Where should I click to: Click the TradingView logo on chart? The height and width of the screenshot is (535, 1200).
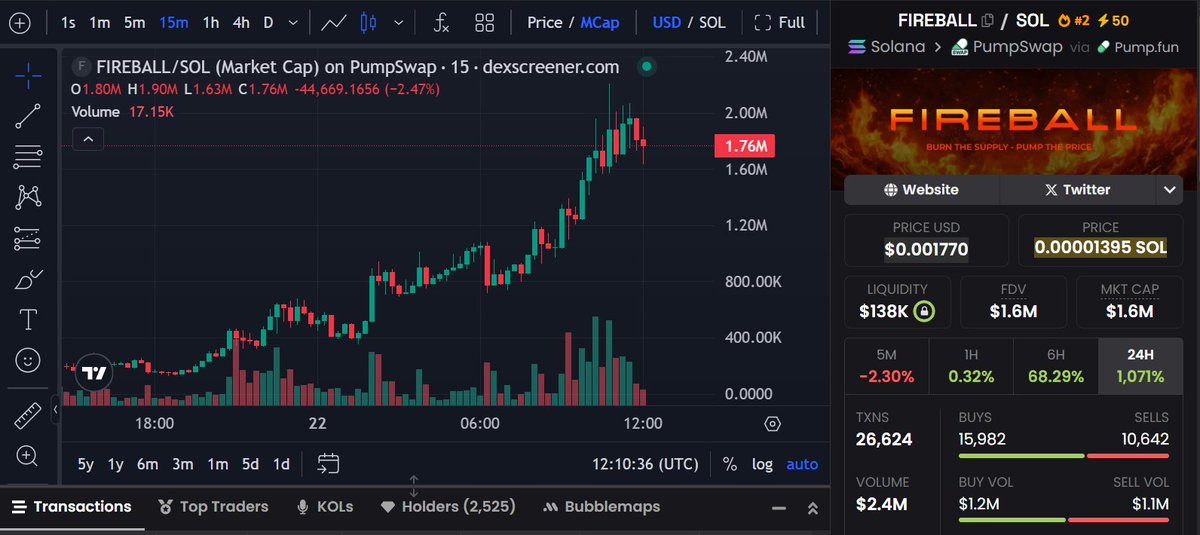click(x=94, y=373)
